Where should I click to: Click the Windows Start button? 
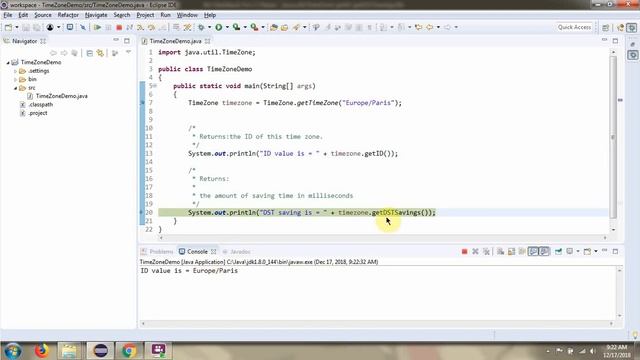pos(12,350)
